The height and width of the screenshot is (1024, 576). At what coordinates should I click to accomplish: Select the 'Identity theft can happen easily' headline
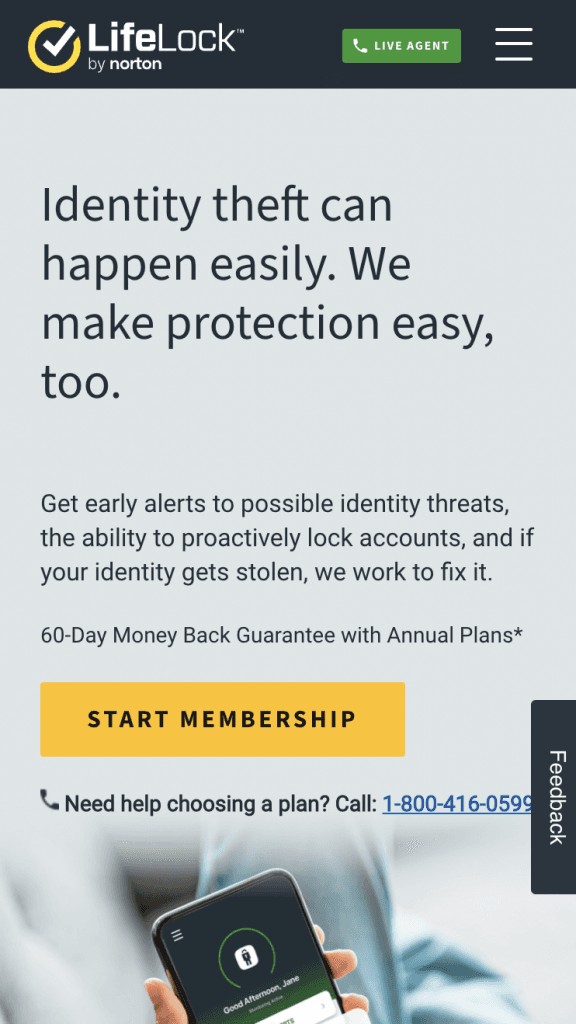point(268,293)
